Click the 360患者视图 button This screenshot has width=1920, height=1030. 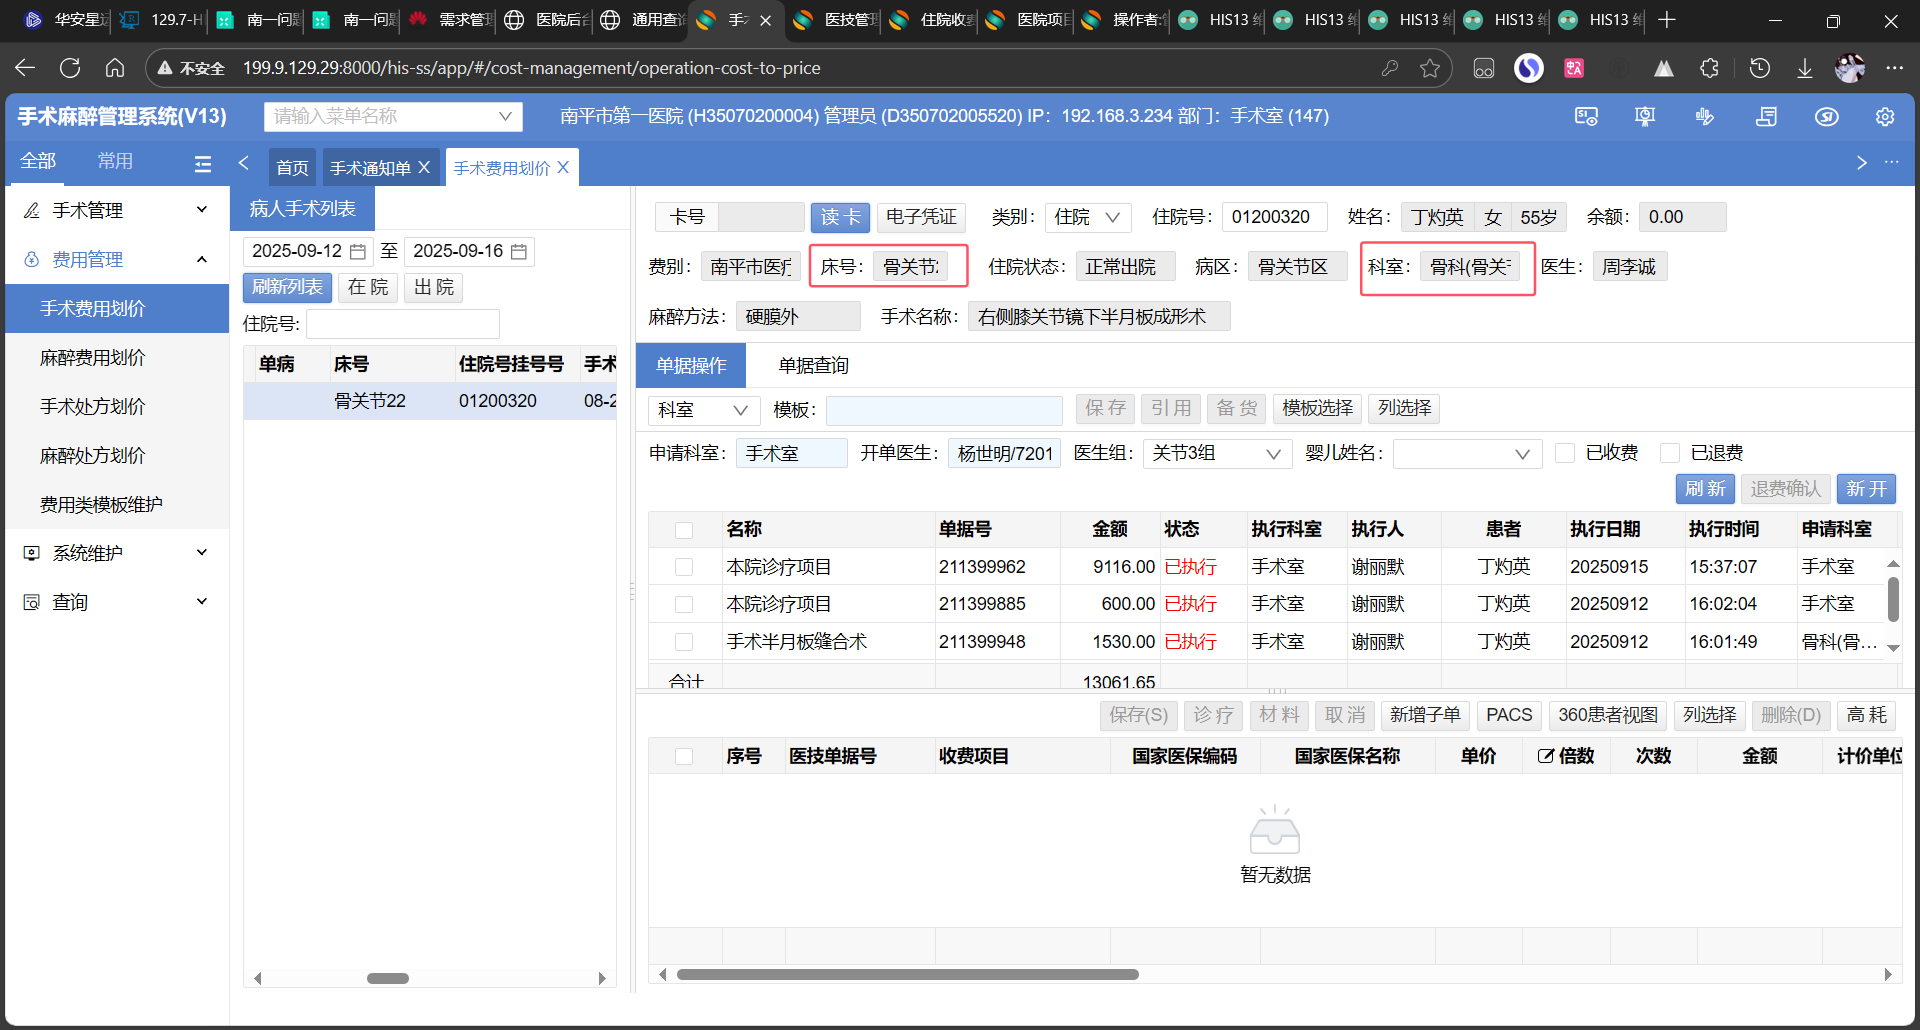point(1607,715)
